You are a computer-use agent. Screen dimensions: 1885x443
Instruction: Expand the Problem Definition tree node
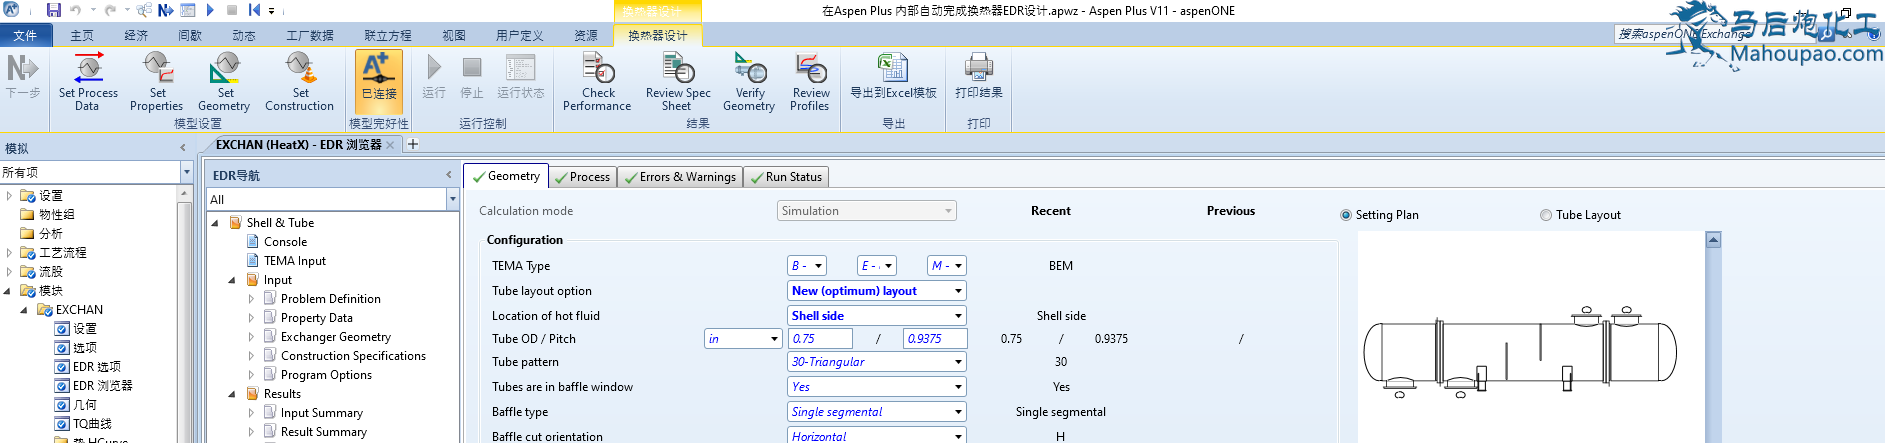point(251,299)
